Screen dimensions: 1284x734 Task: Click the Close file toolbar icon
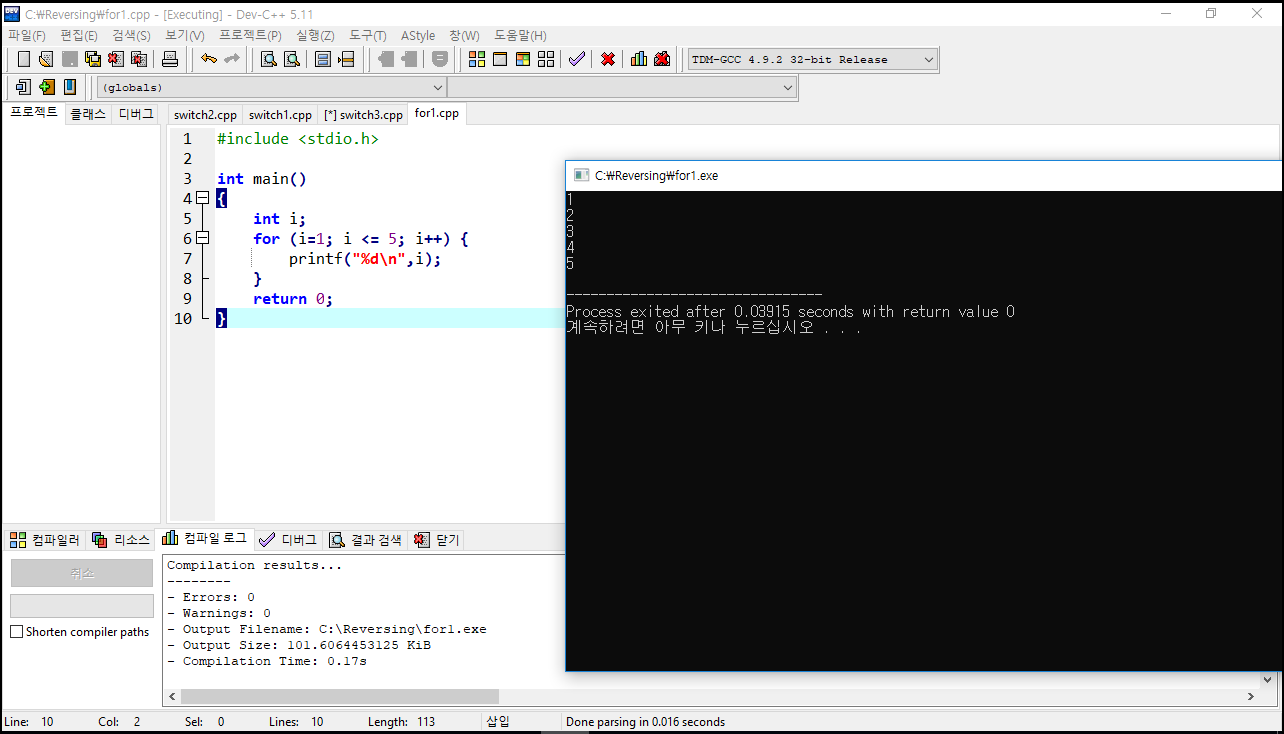[116, 59]
